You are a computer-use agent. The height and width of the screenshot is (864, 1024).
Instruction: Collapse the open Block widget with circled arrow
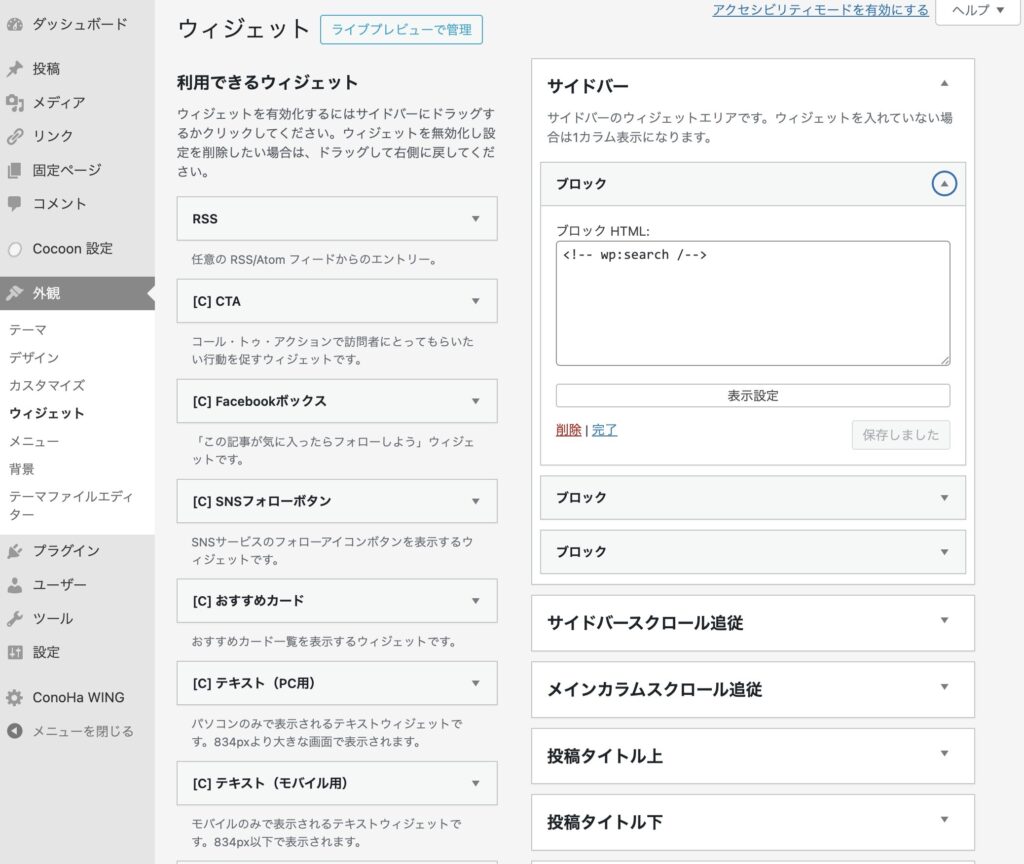pos(944,184)
